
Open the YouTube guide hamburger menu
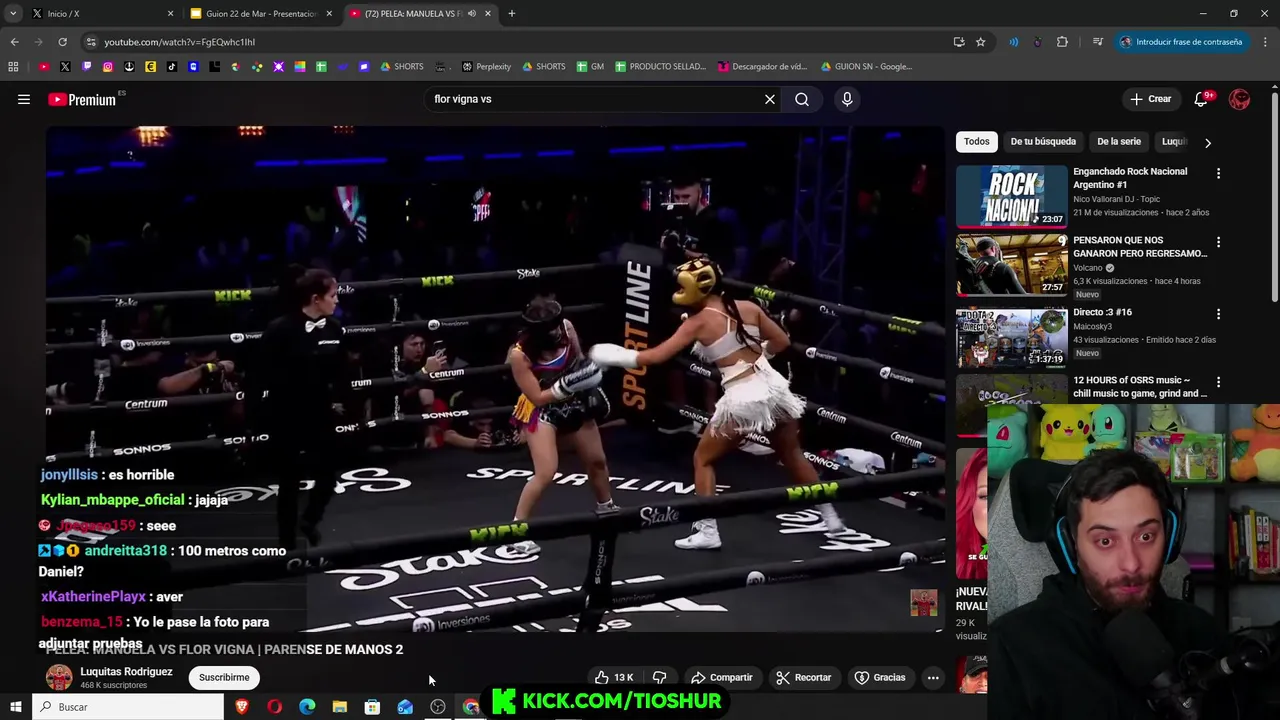point(24,99)
